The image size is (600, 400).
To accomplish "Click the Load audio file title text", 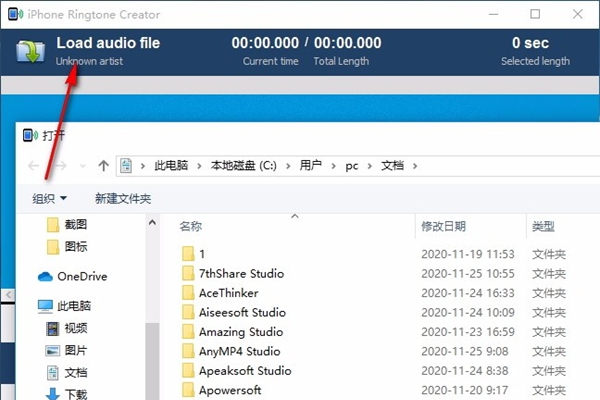I will [108, 43].
